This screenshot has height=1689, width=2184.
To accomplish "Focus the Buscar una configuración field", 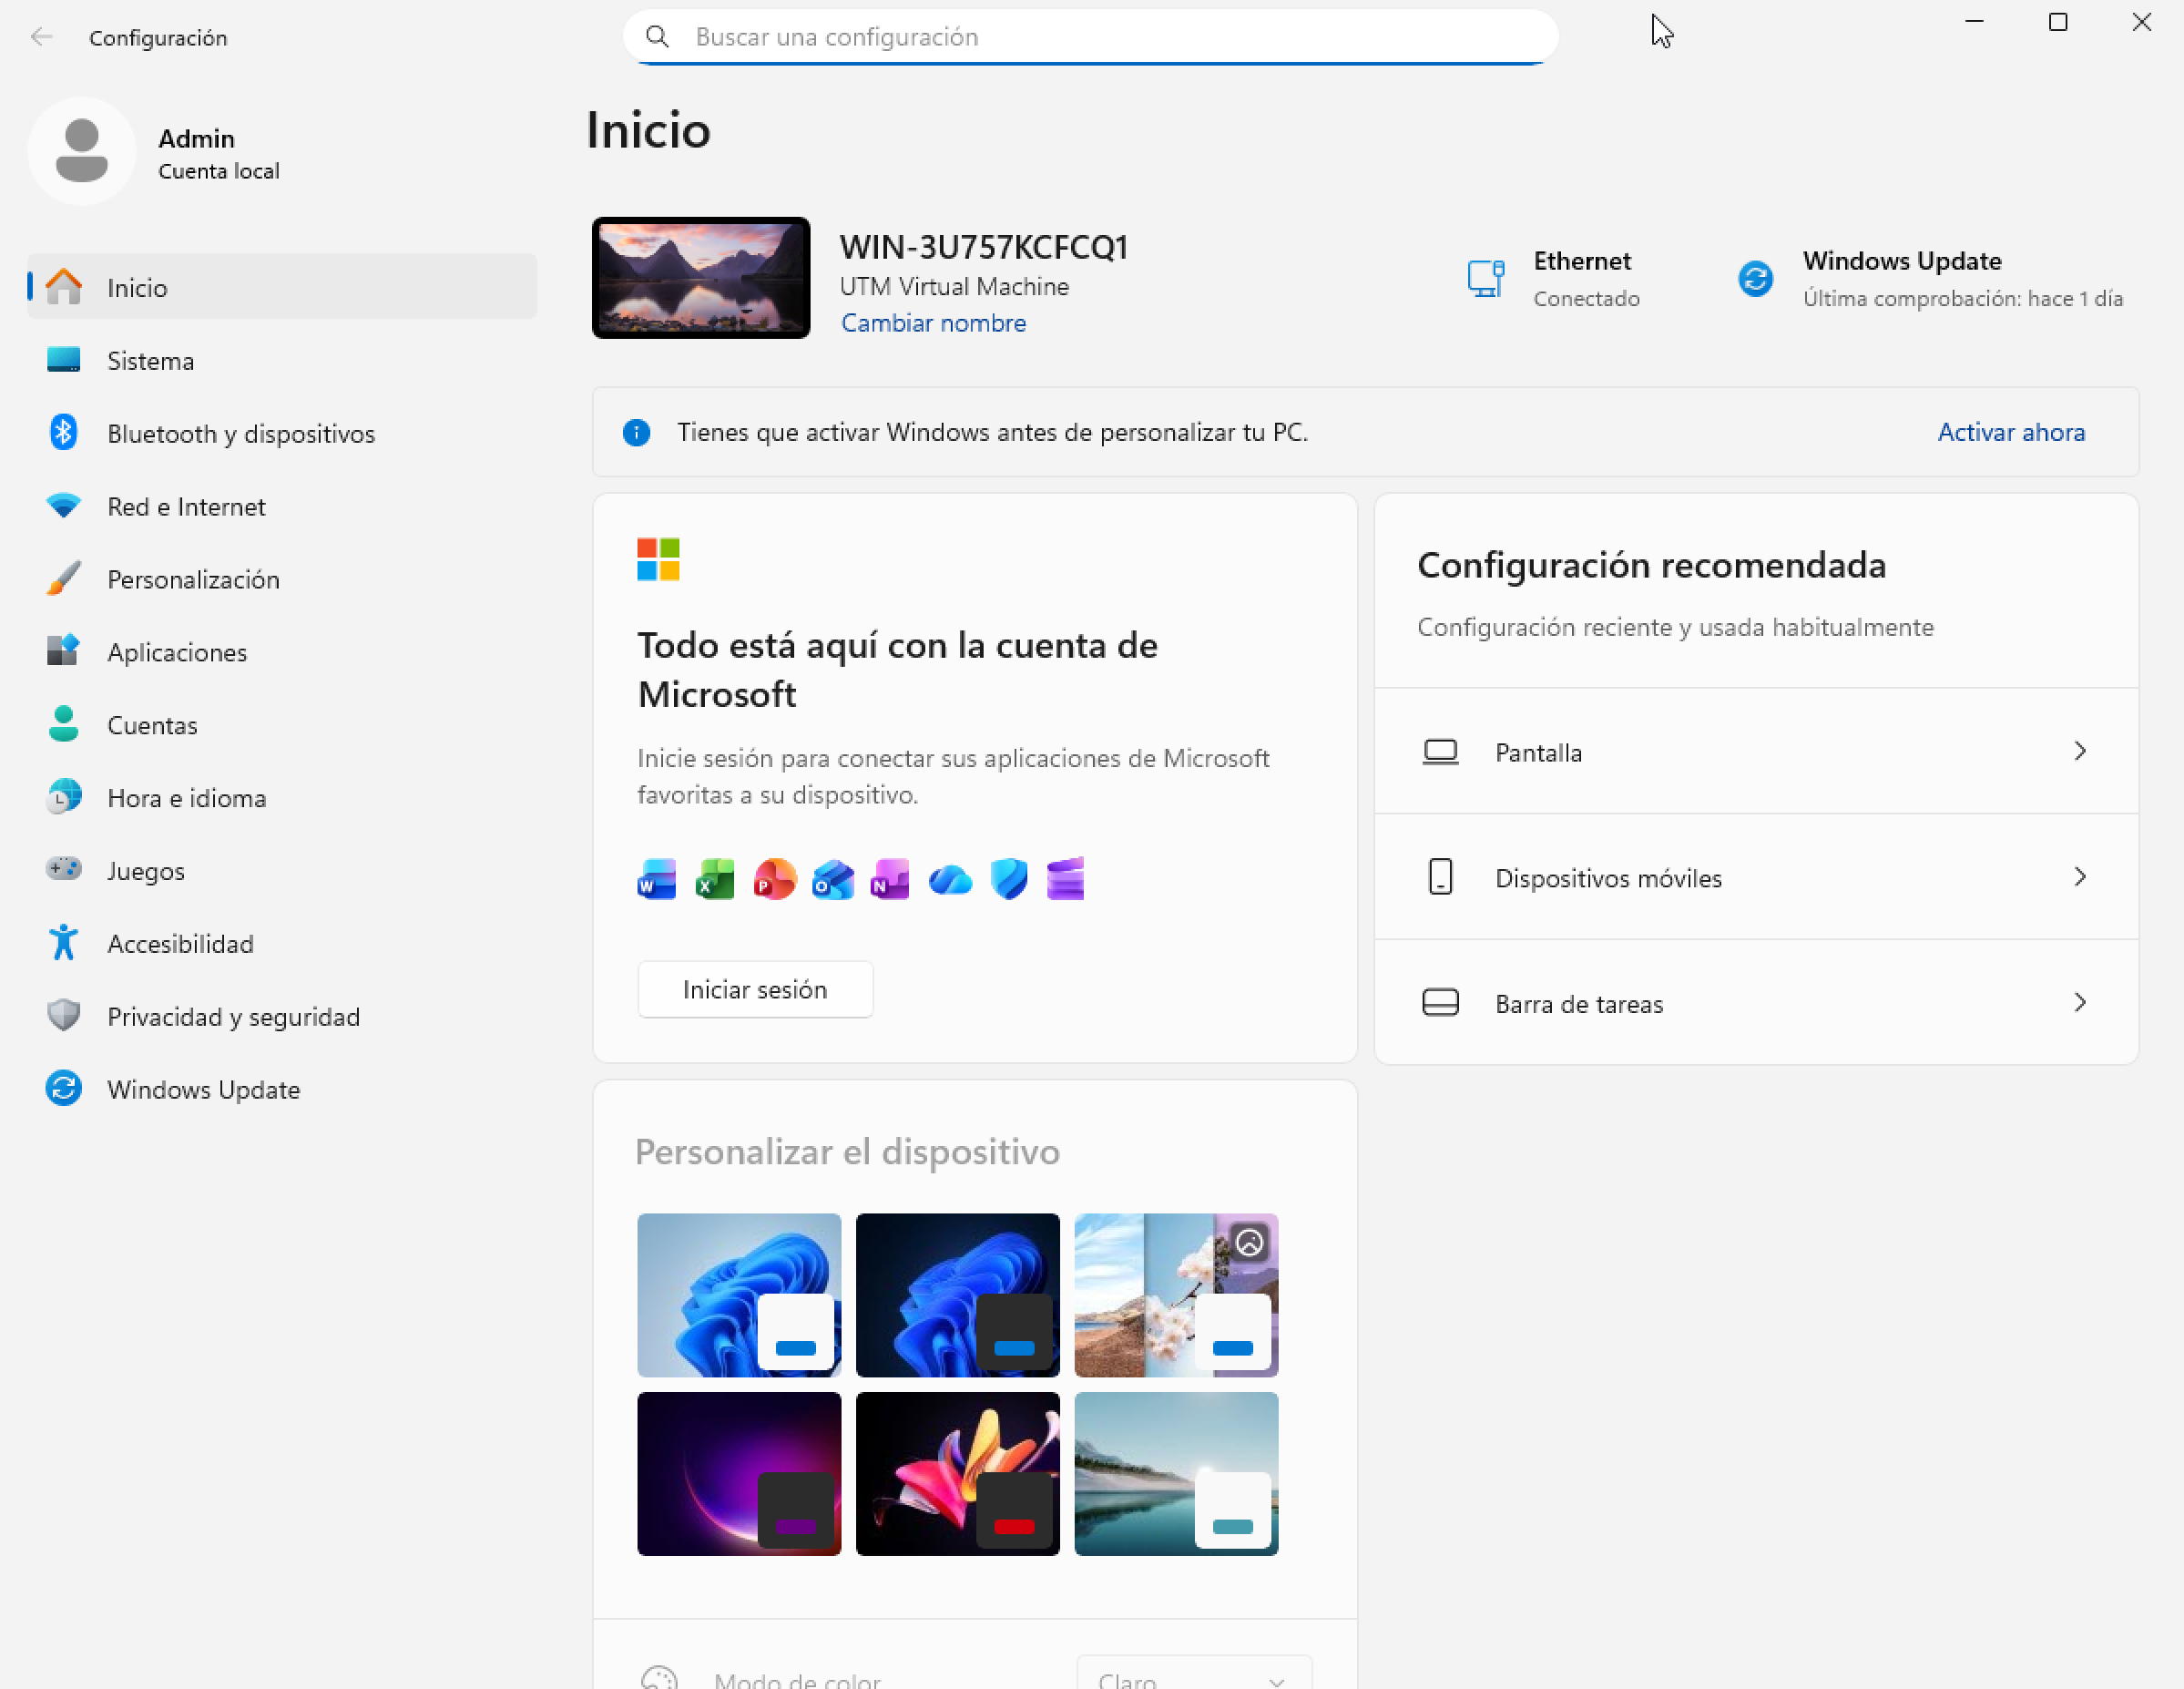I will (x=1090, y=37).
